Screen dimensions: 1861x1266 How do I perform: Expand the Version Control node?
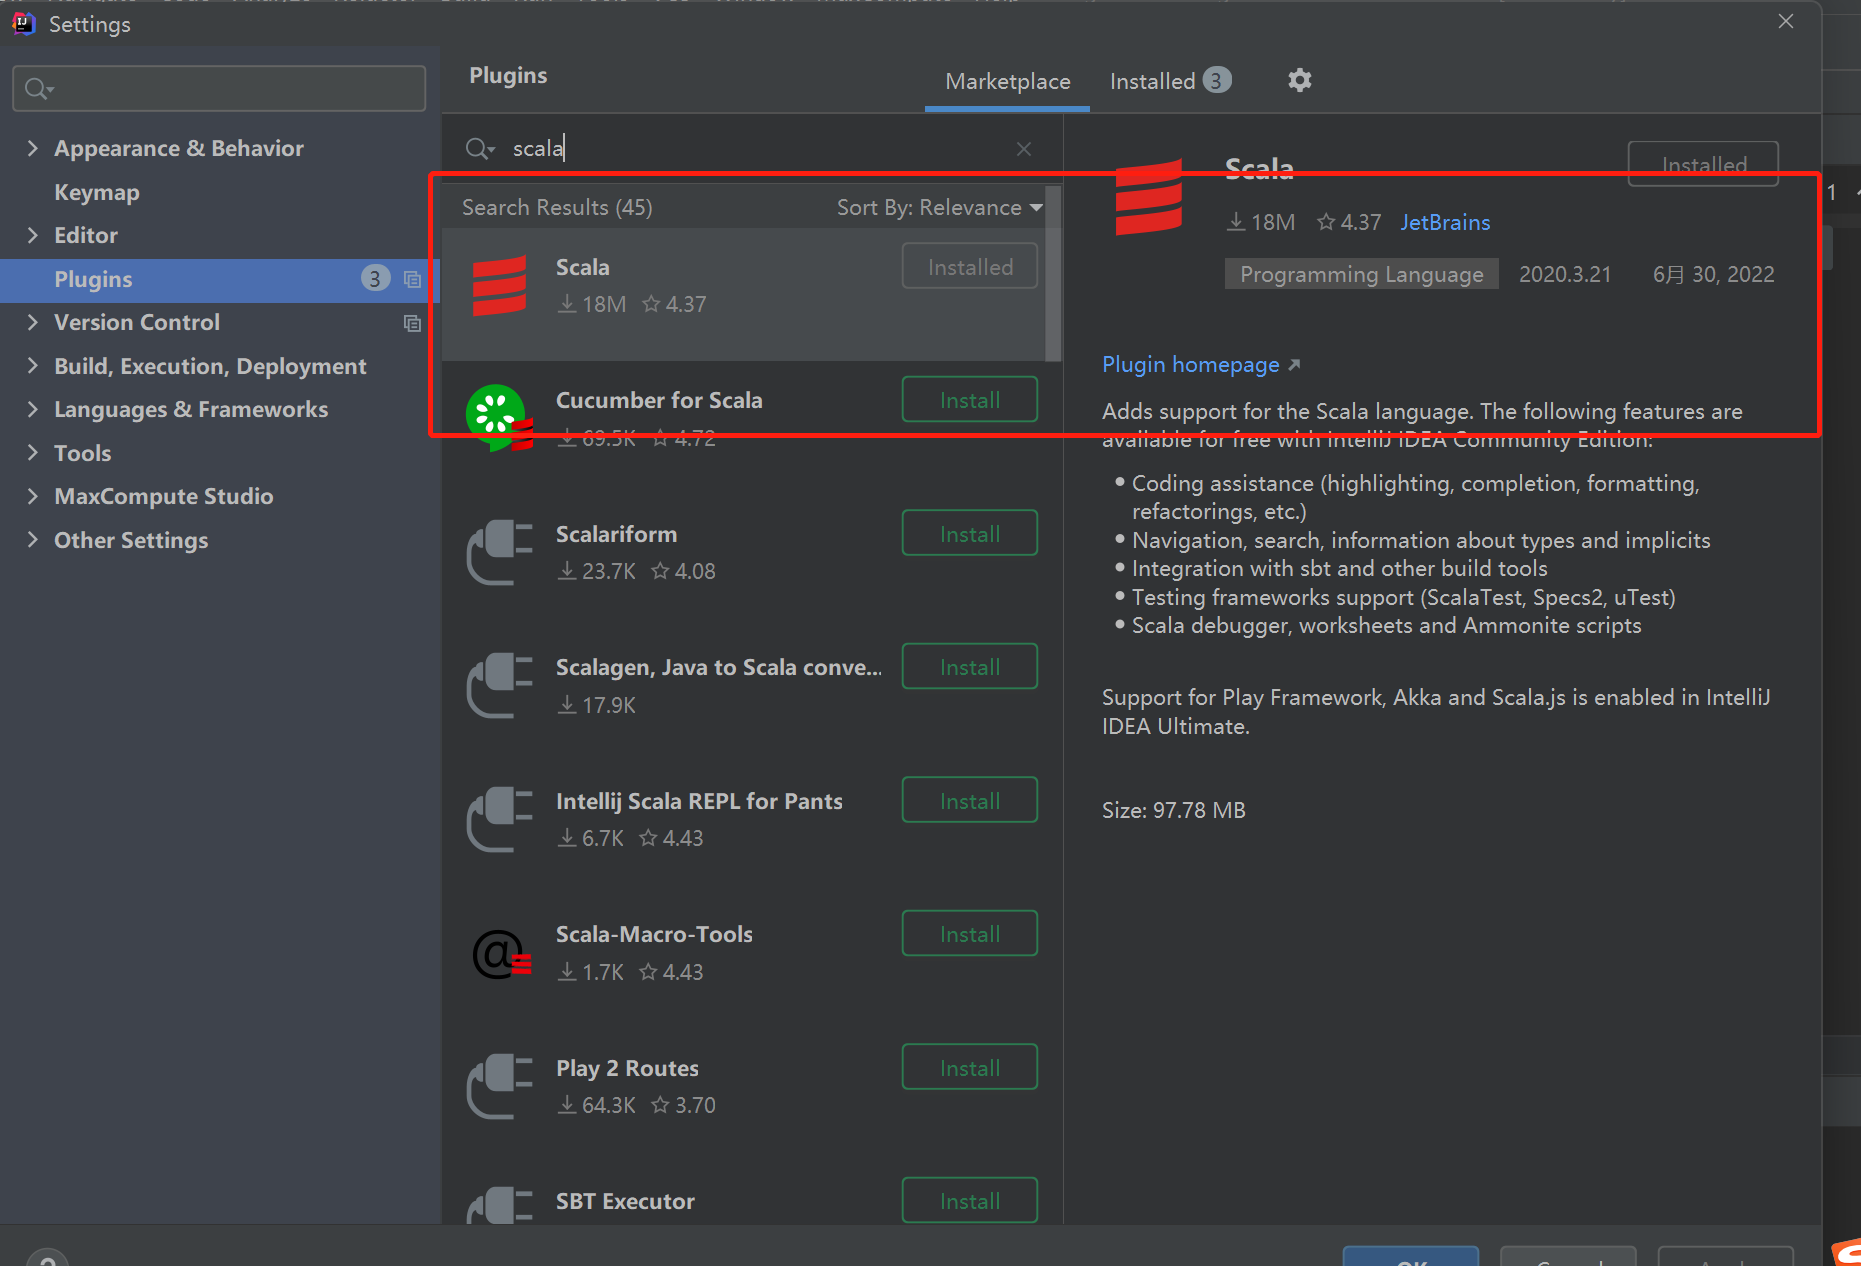coord(33,322)
